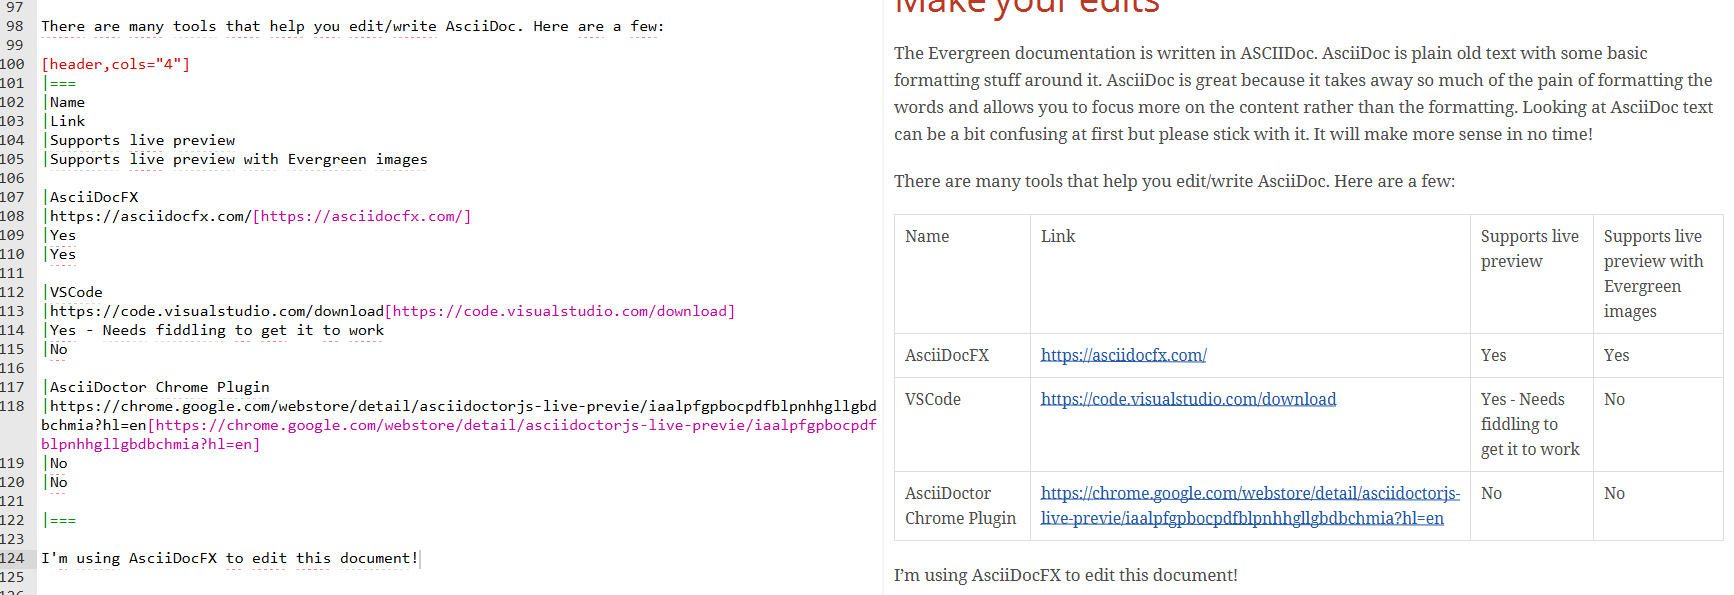Click '|AsciiDoctor Chrome Plugin' source line

pyautogui.click(x=156, y=387)
